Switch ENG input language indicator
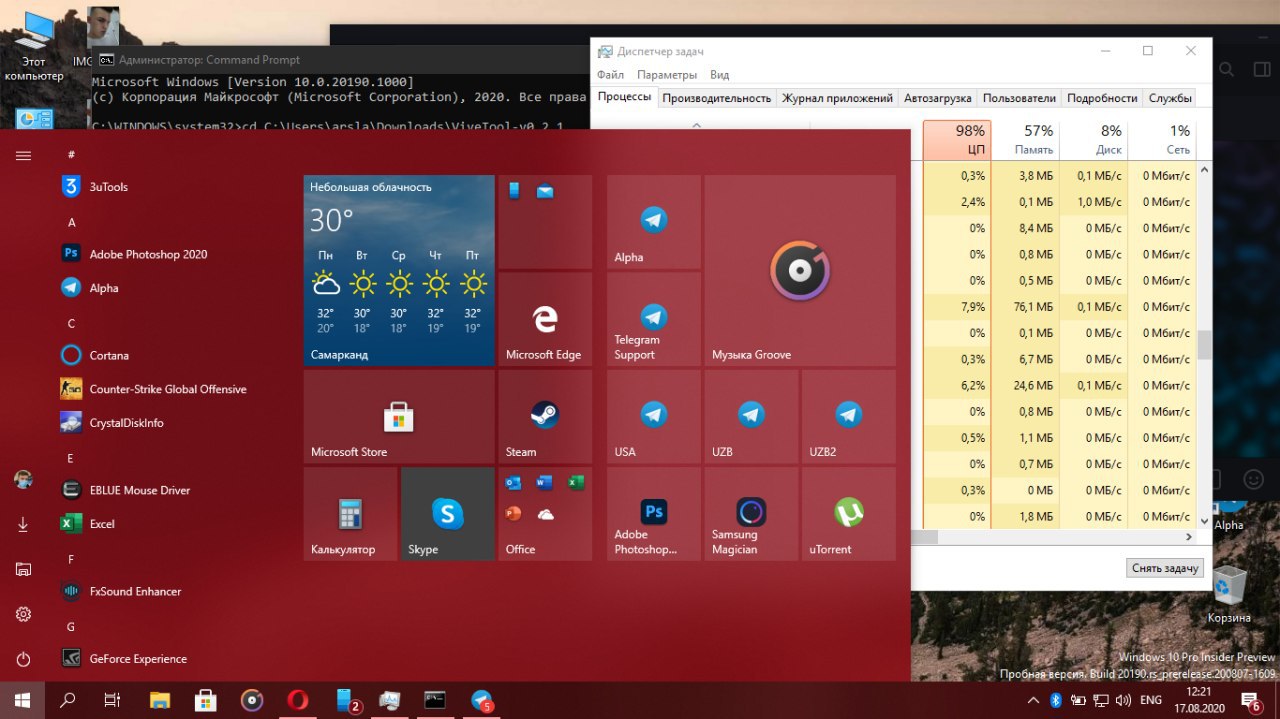 click(x=1151, y=700)
